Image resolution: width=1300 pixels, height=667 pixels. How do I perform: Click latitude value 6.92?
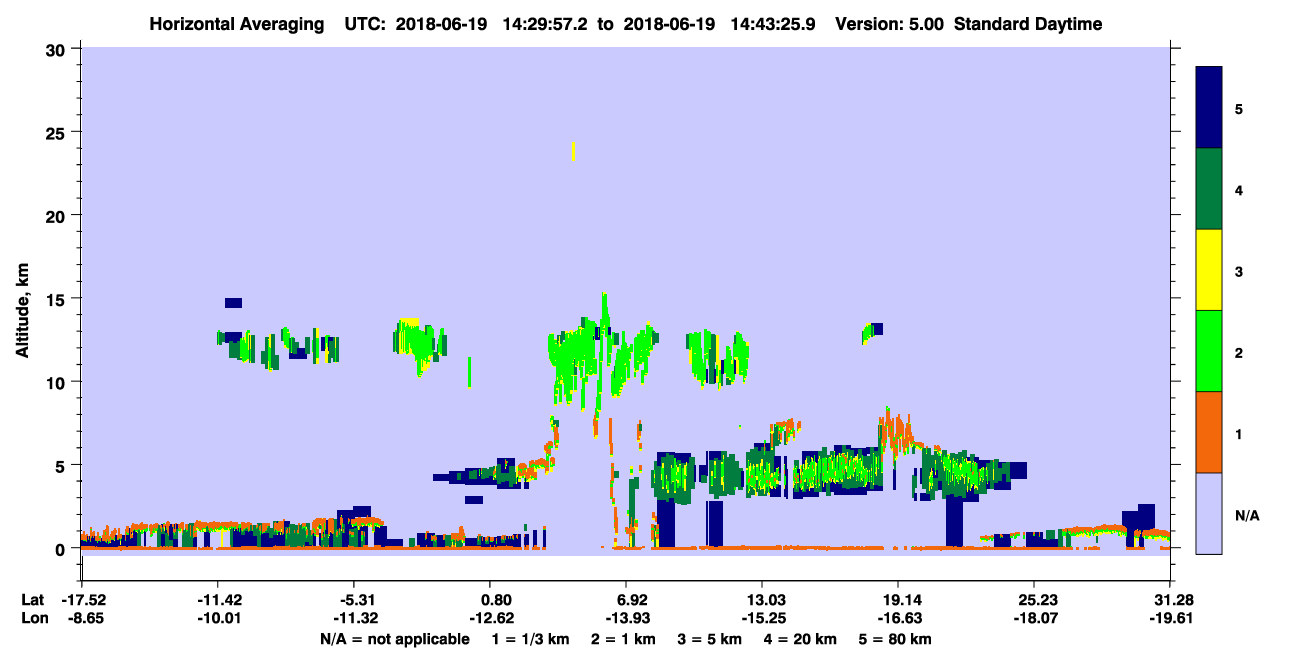tap(633, 600)
